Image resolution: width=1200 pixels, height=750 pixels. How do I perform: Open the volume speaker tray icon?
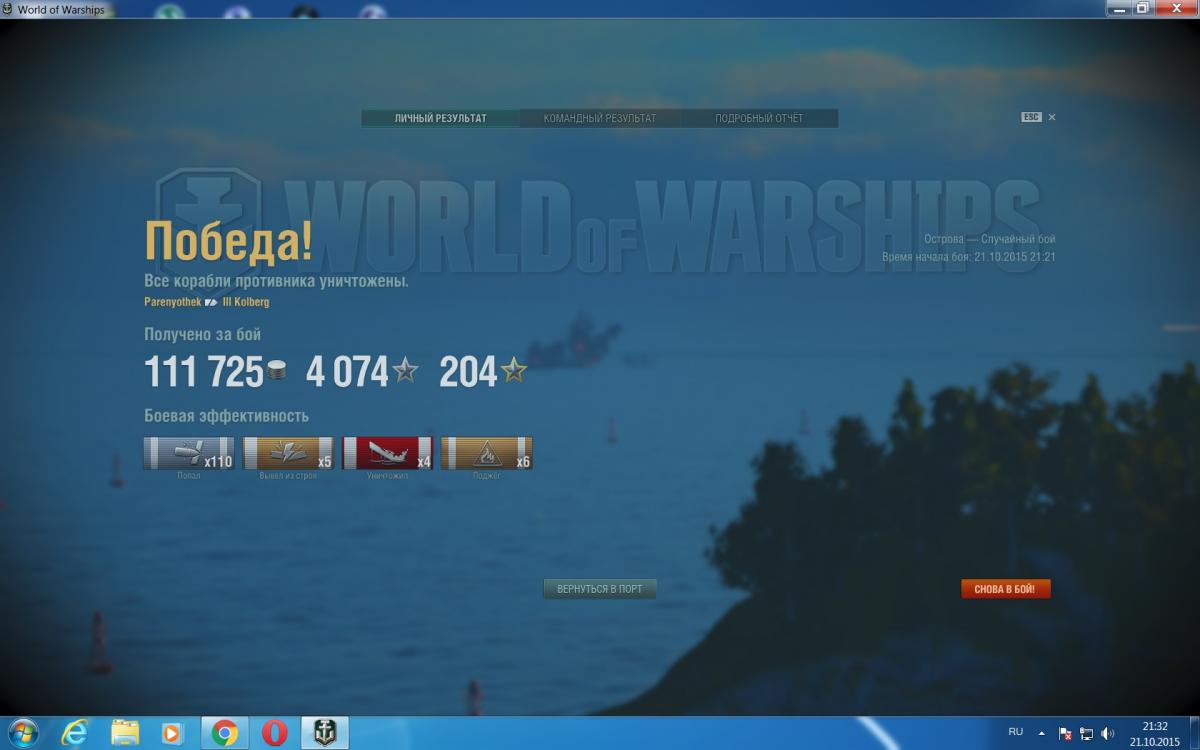(1107, 734)
